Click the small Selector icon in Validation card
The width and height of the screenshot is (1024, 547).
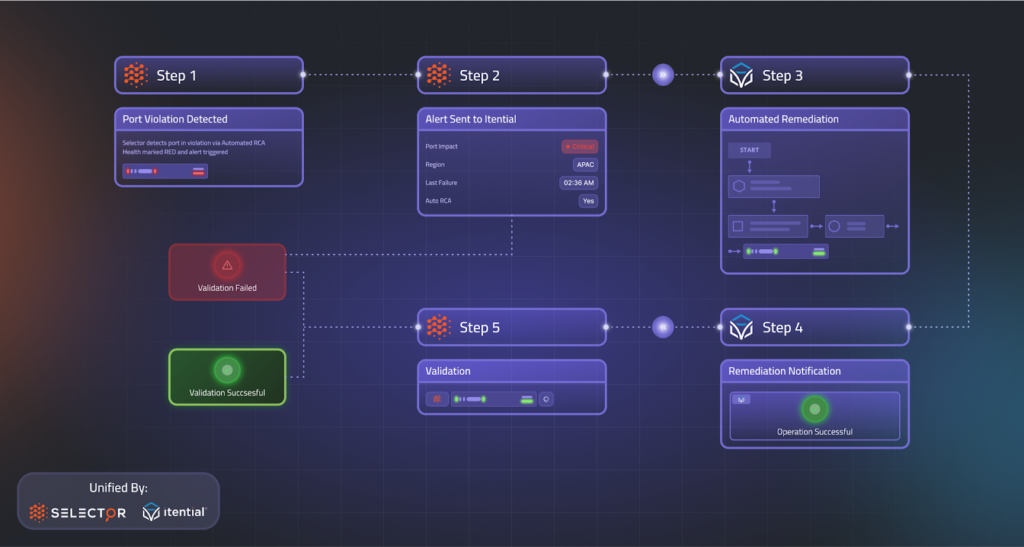click(x=437, y=399)
